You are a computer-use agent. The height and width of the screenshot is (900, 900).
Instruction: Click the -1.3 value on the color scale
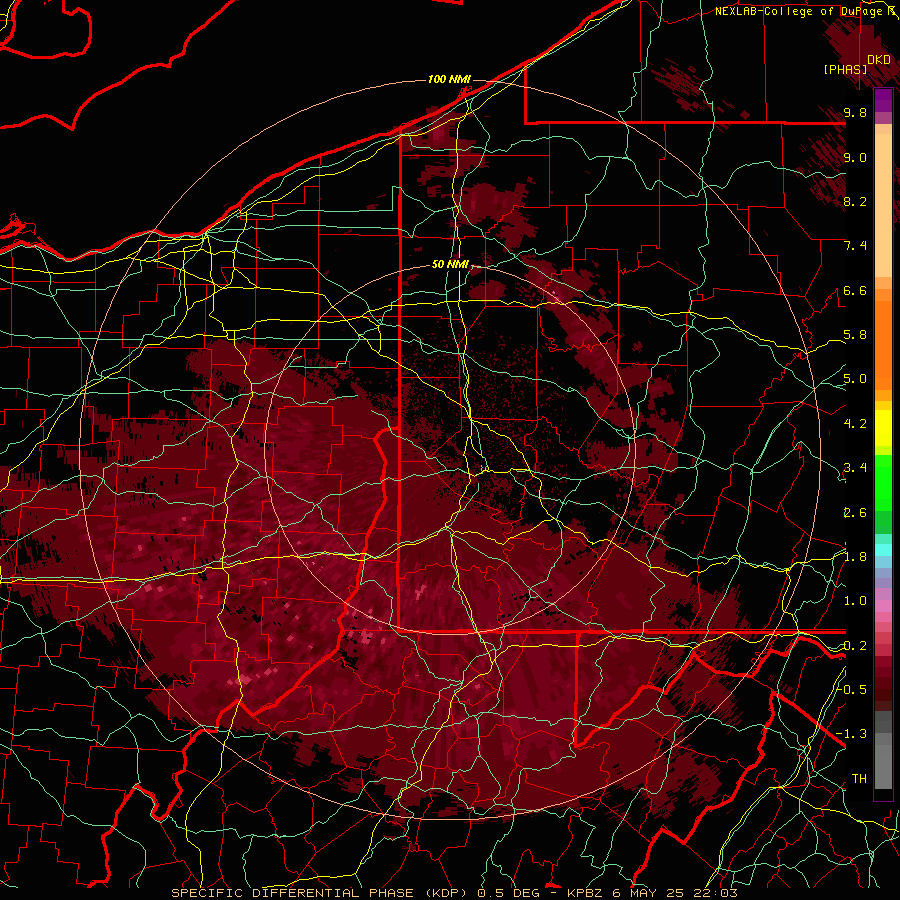[x=852, y=734]
